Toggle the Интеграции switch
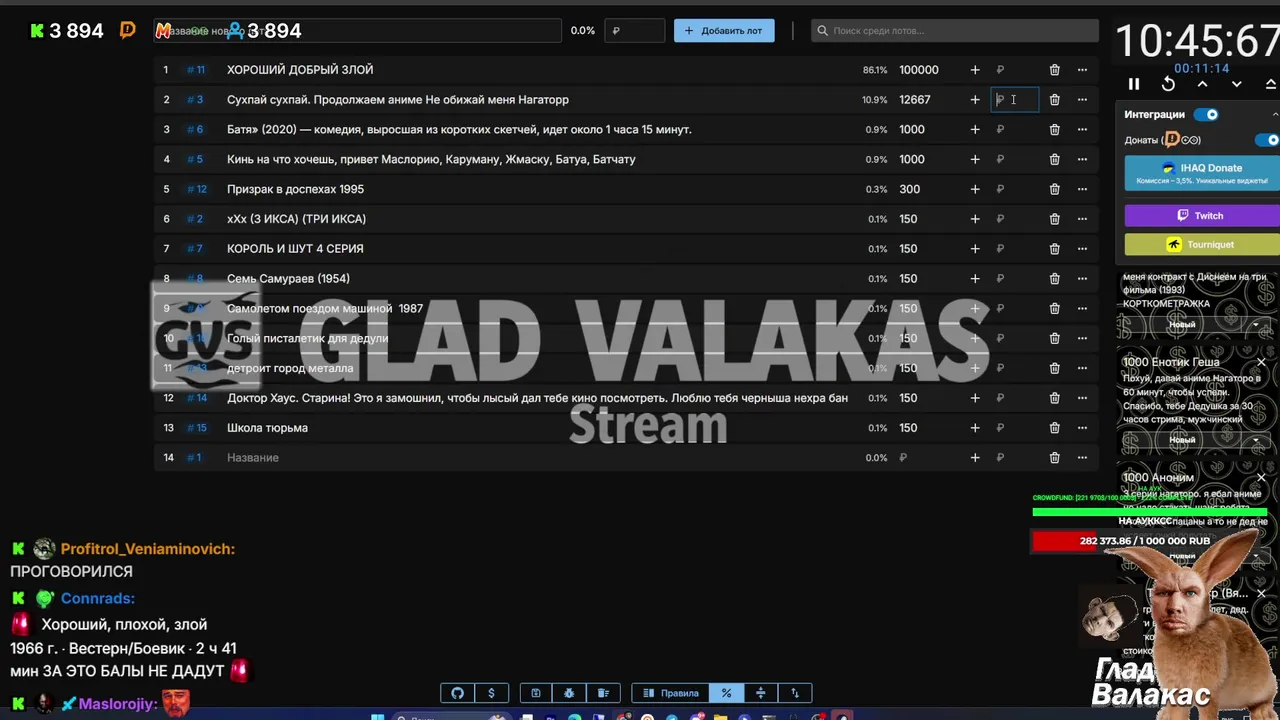Screen dimensions: 1280x720 tap(1206, 114)
